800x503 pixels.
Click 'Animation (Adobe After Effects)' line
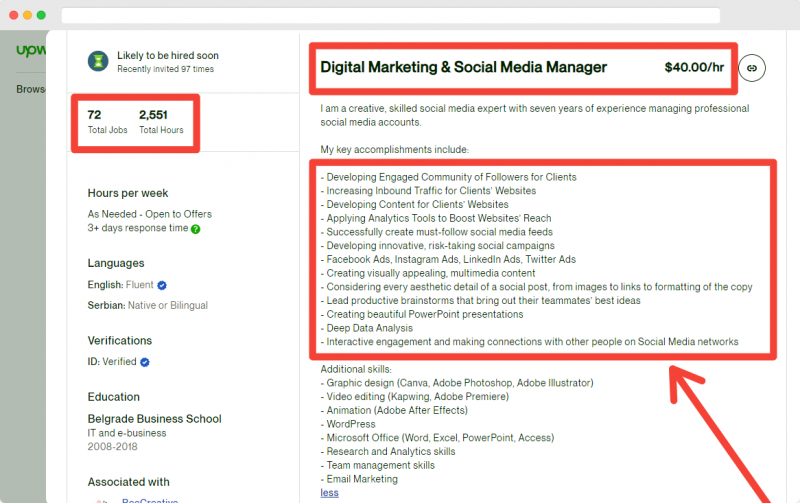[x=394, y=411]
